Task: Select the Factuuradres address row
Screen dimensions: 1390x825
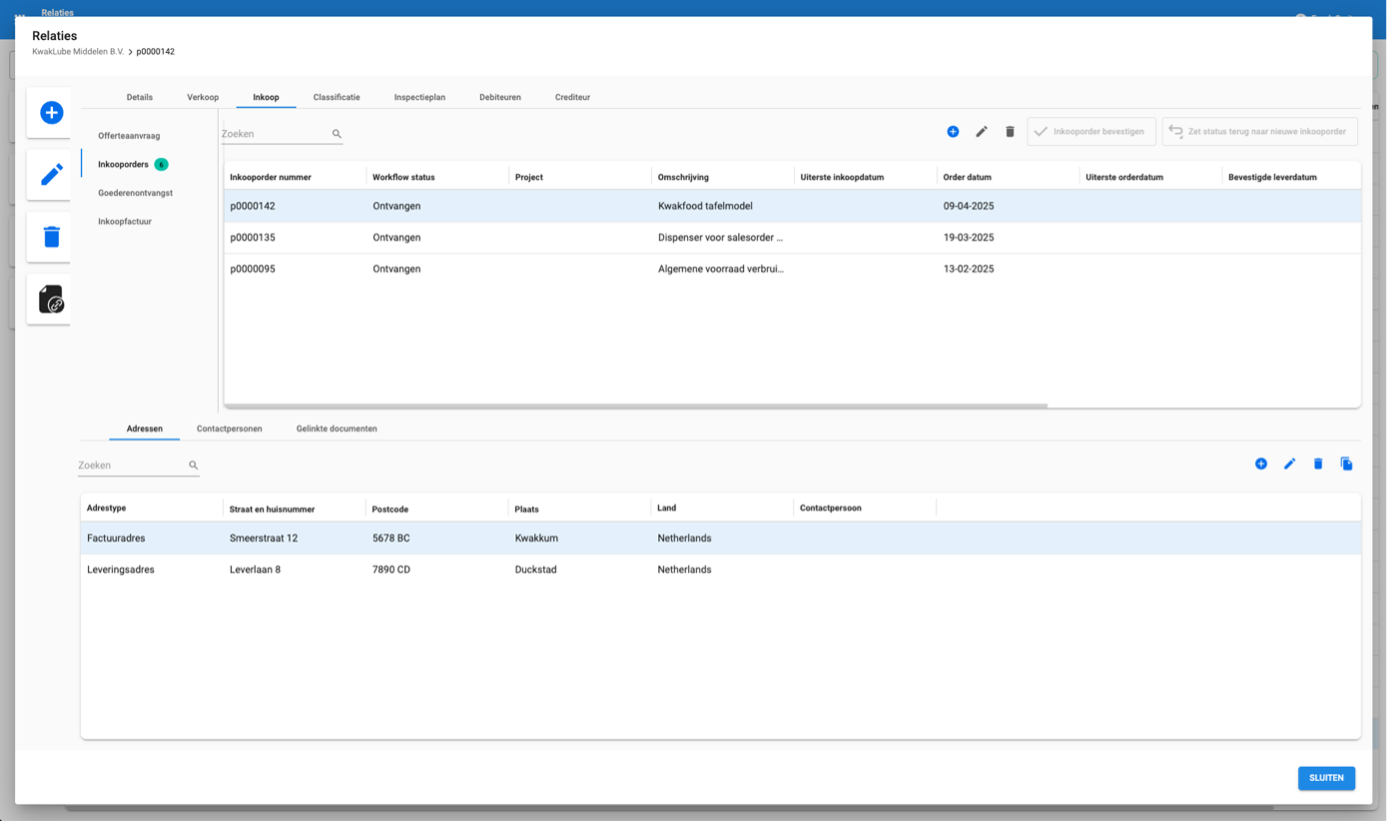Action: pos(720,538)
